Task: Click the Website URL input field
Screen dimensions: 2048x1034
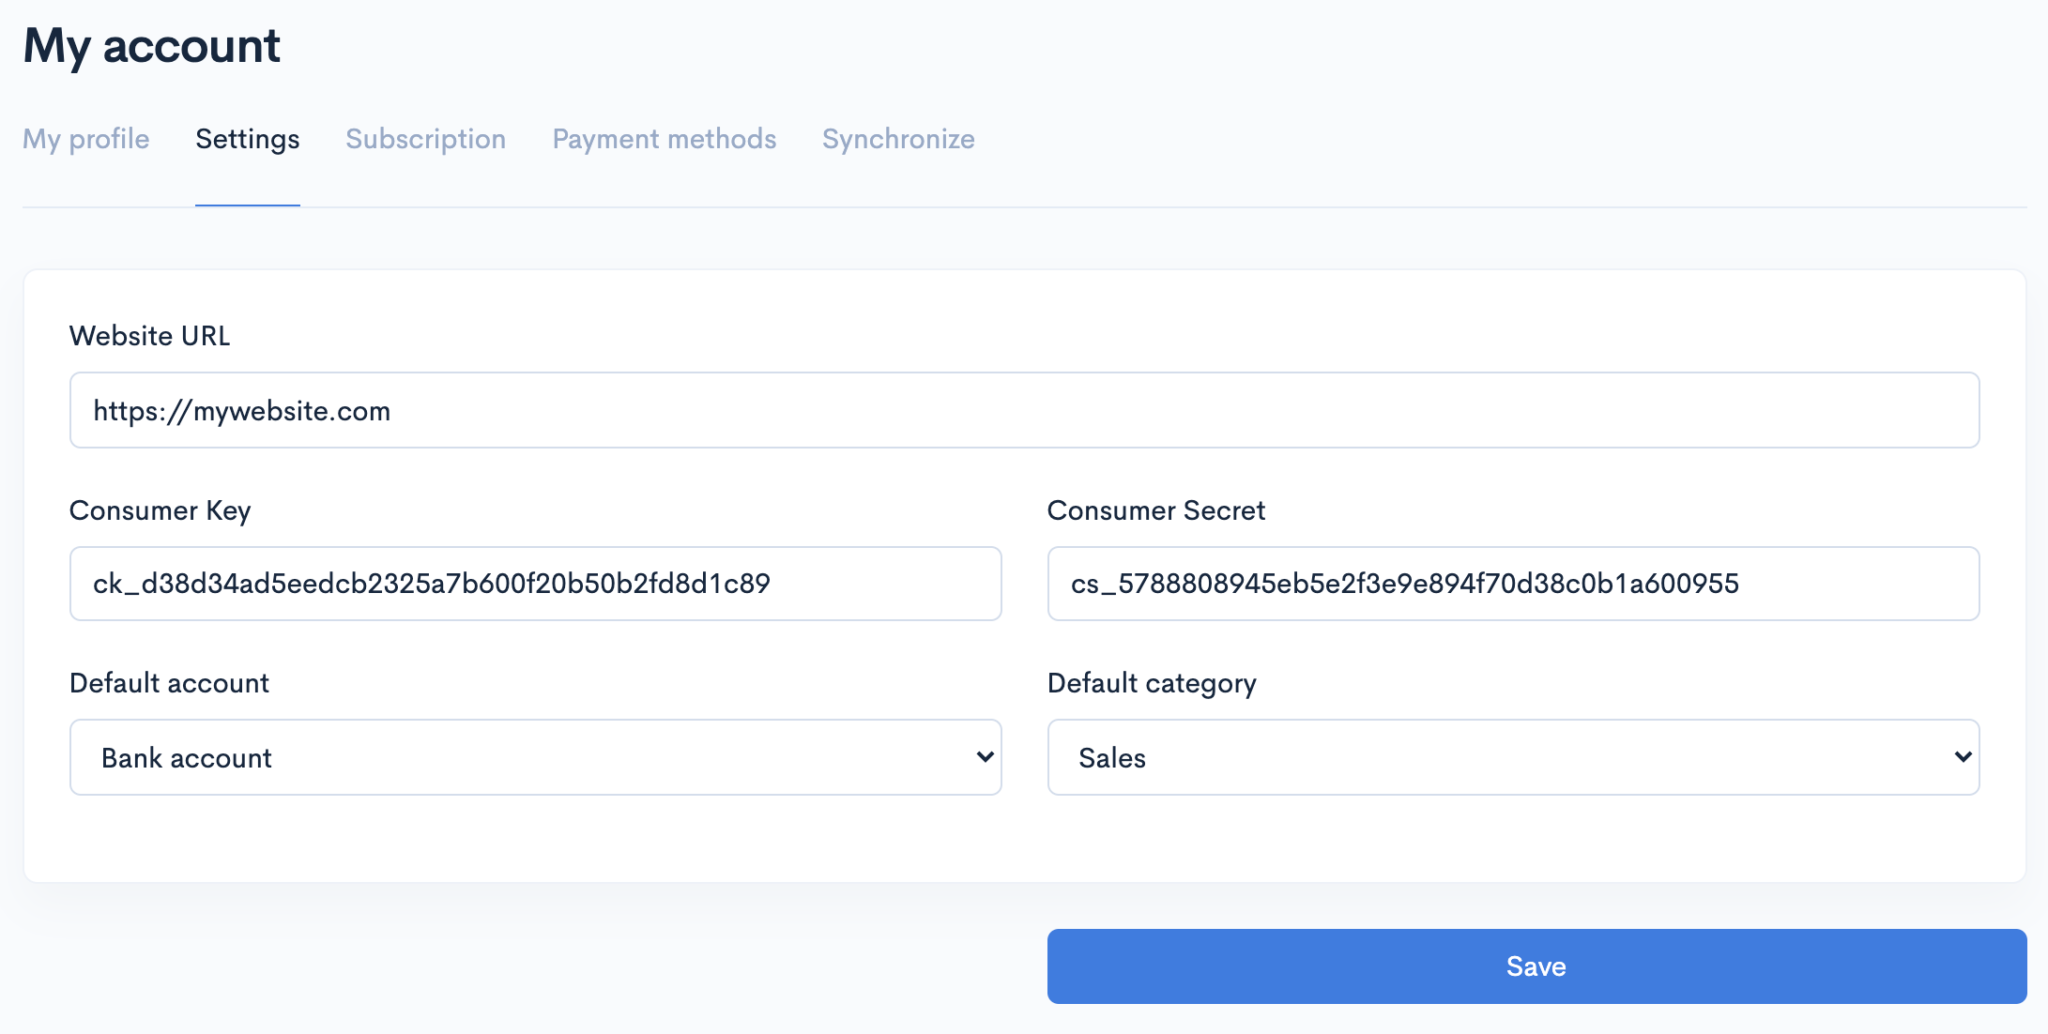Action: tap(1024, 410)
